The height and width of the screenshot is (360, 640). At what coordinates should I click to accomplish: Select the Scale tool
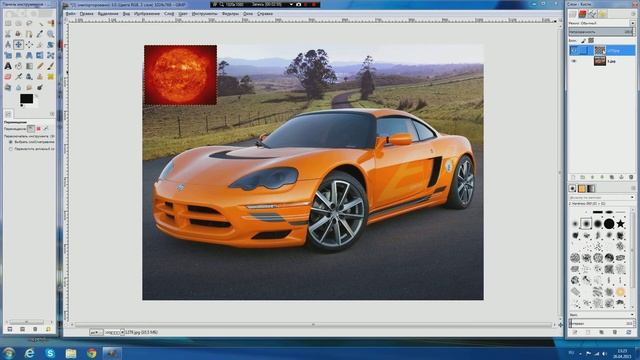tap(8, 55)
